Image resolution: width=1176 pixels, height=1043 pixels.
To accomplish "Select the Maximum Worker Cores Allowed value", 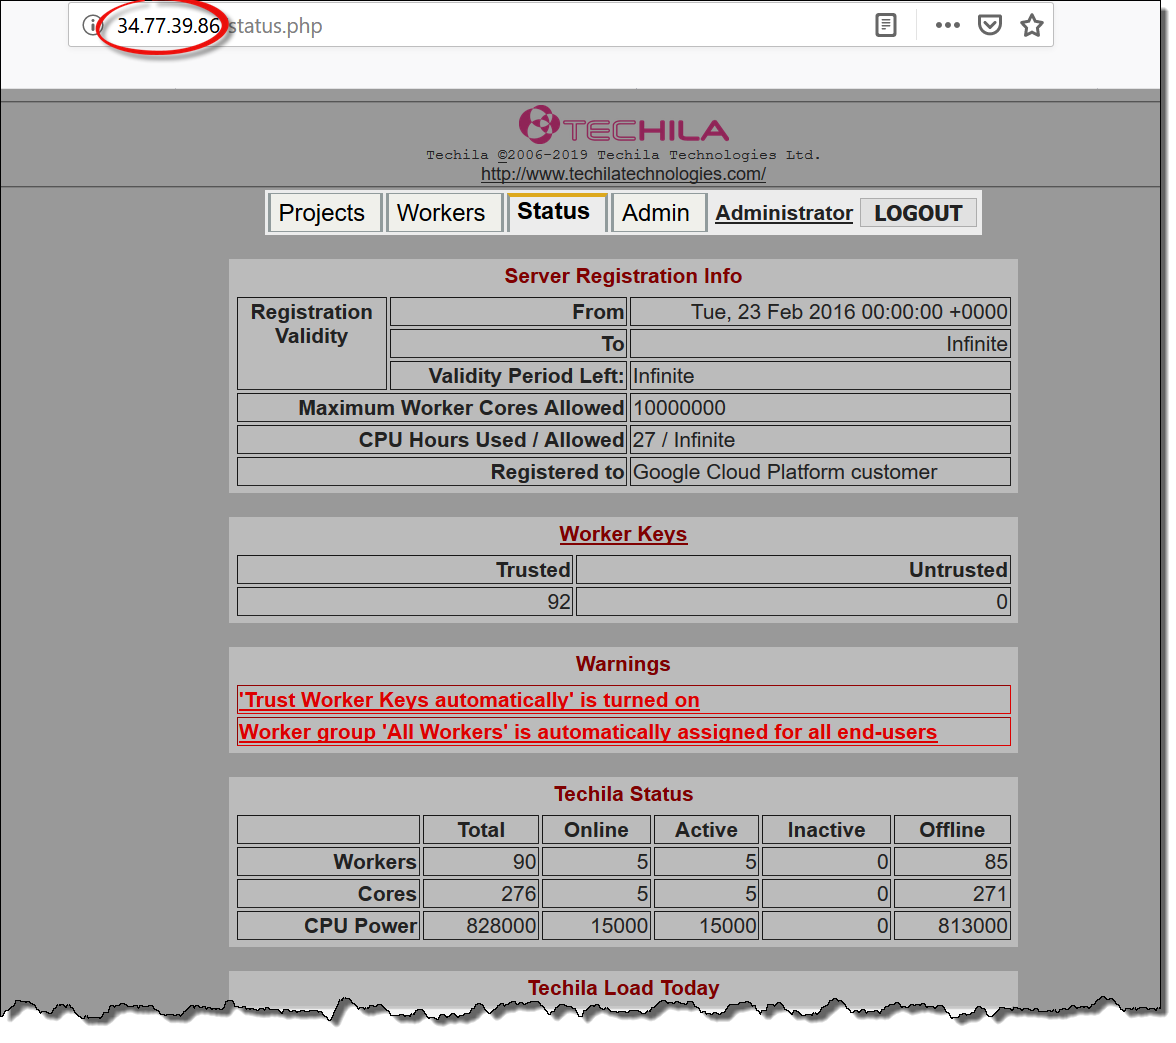I will (x=680, y=408).
